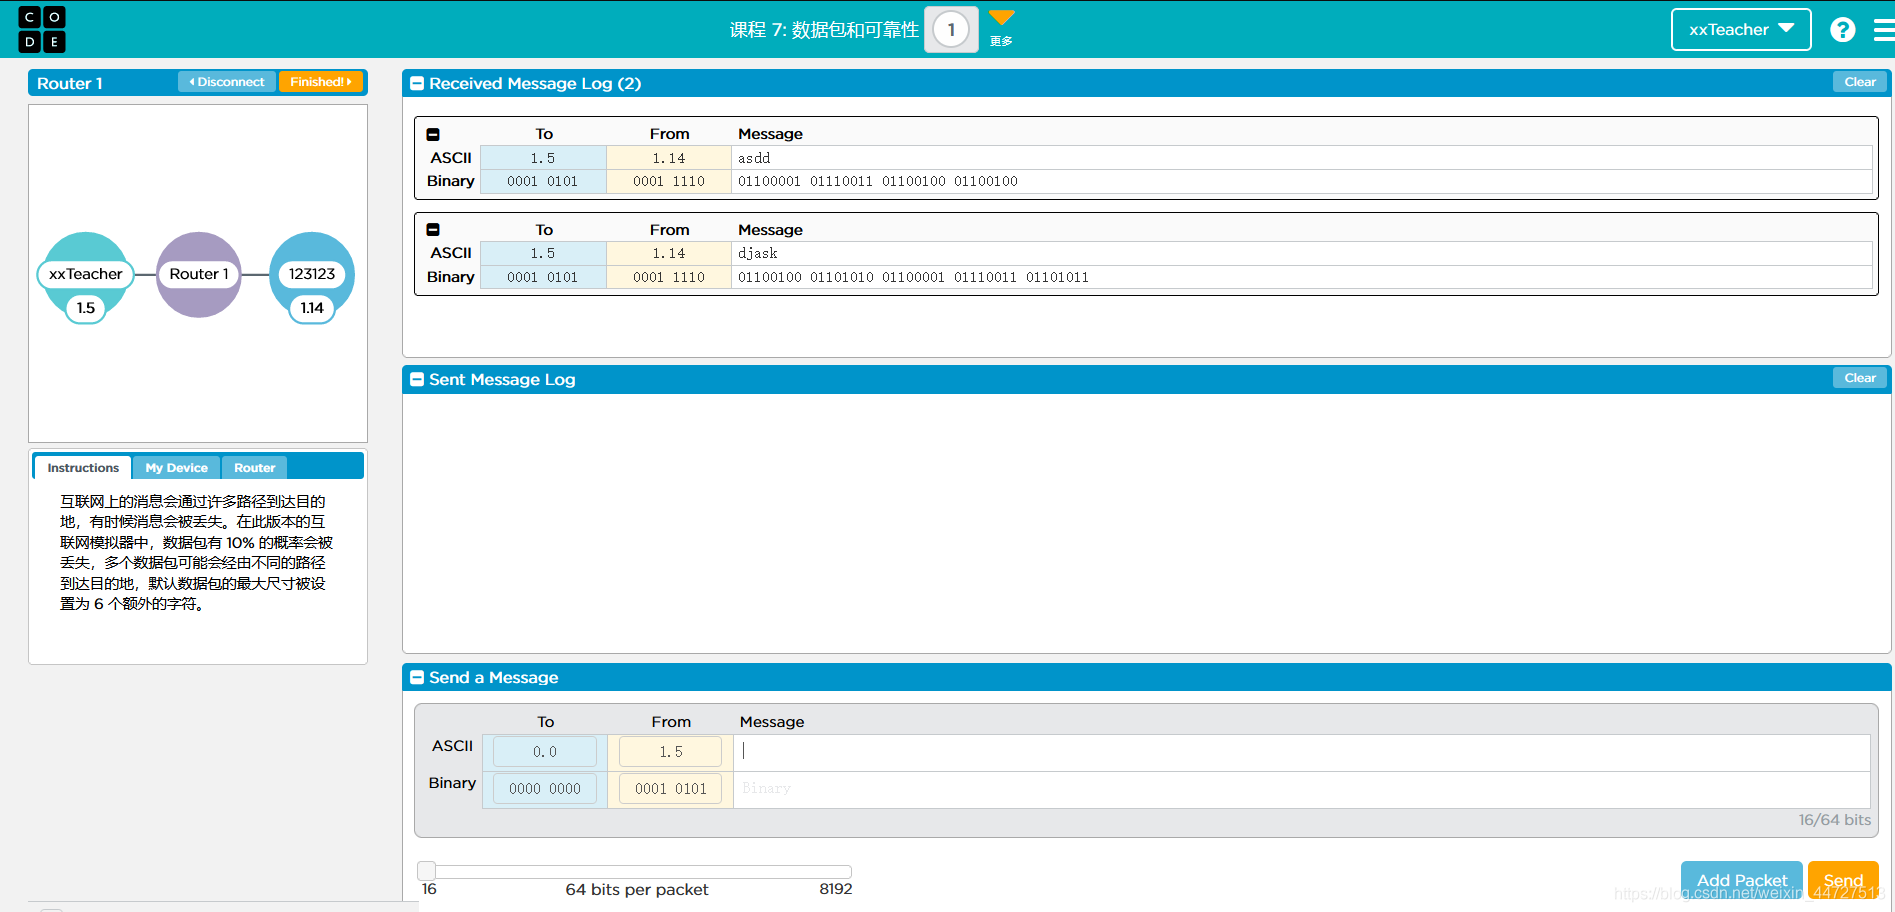The image size is (1895, 912).
Task: Select the Router 1 node in diagram
Action: [x=199, y=275]
